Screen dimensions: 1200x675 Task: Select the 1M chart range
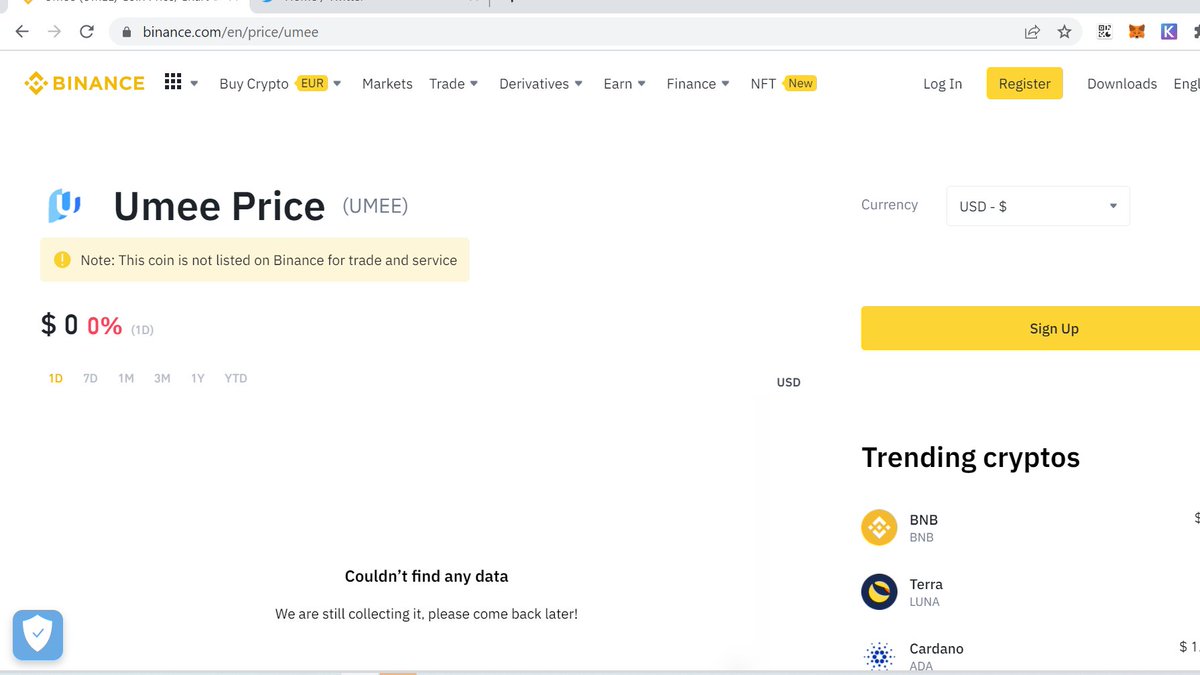tap(126, 378)
